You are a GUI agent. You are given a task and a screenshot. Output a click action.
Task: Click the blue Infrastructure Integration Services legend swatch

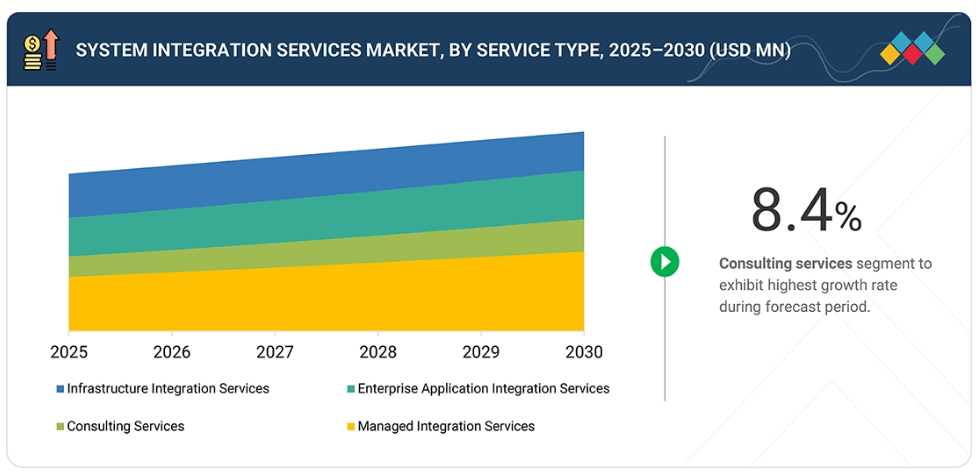click(x=60, y=389)
